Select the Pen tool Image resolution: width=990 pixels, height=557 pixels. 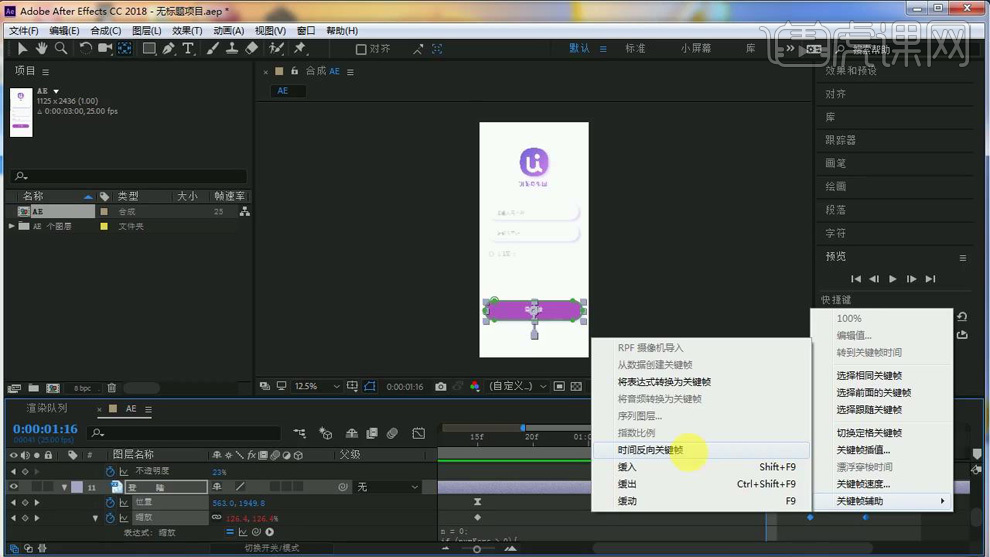(169, 48)
